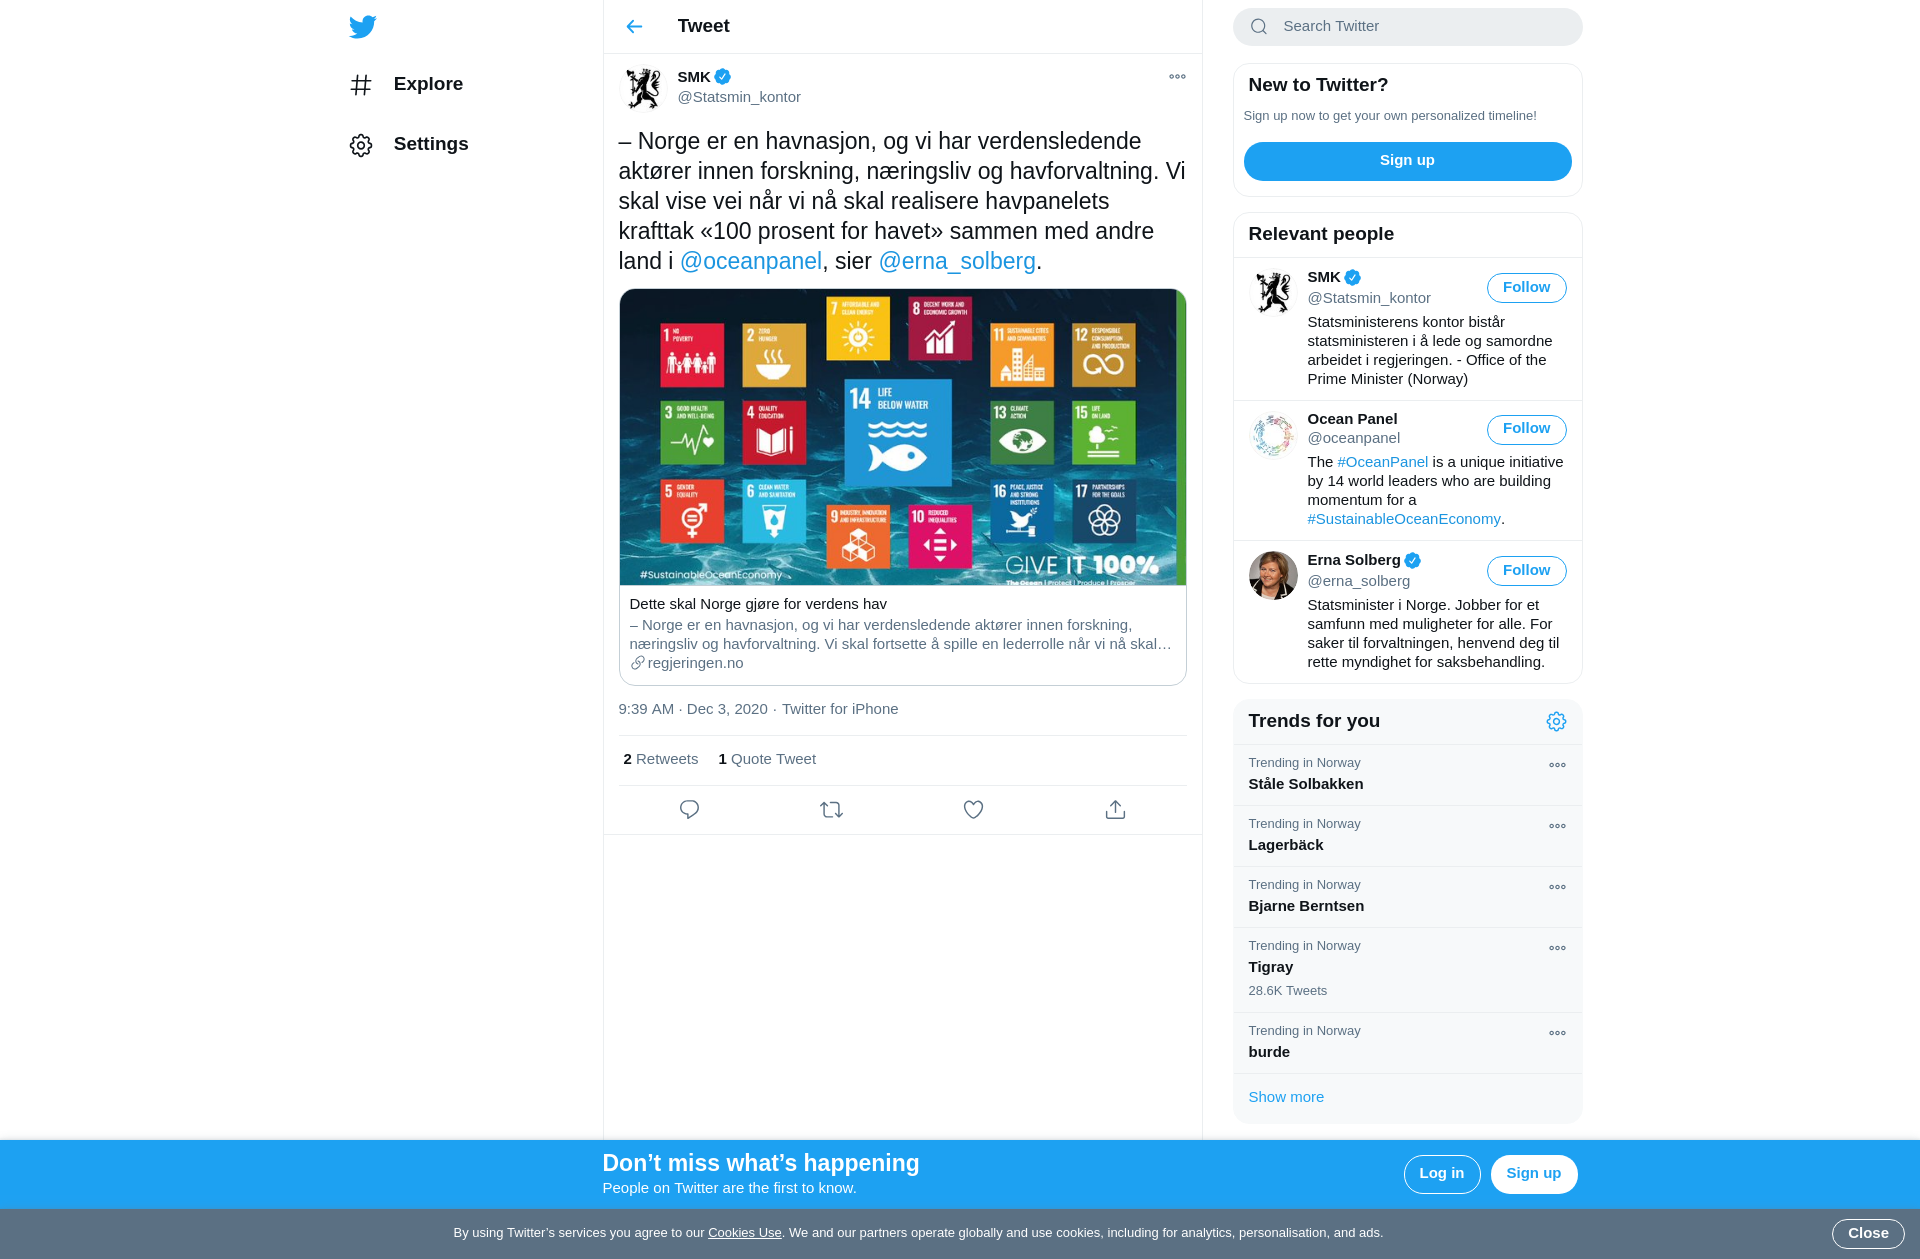Click the Search Twitter field

coord(1407,27)
